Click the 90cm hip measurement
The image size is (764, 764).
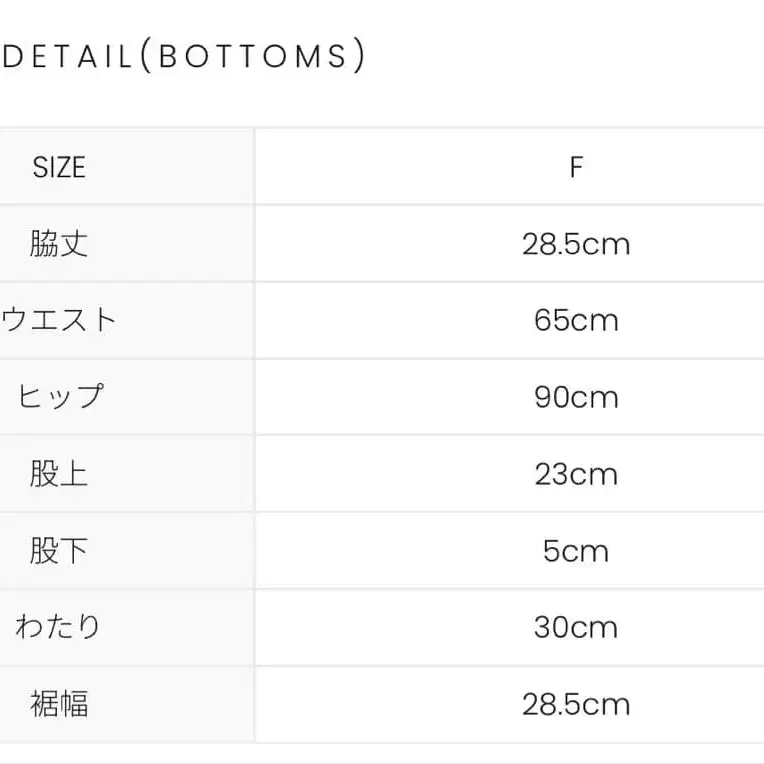click(576, 397)
